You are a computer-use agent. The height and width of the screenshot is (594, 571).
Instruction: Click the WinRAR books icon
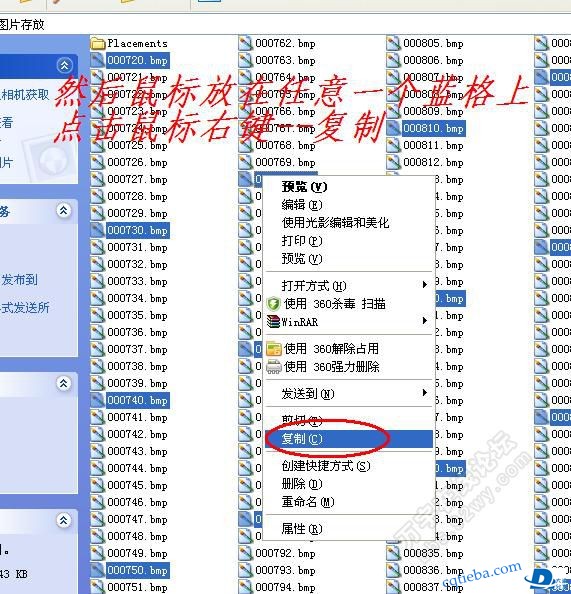[x=273, y=322]
